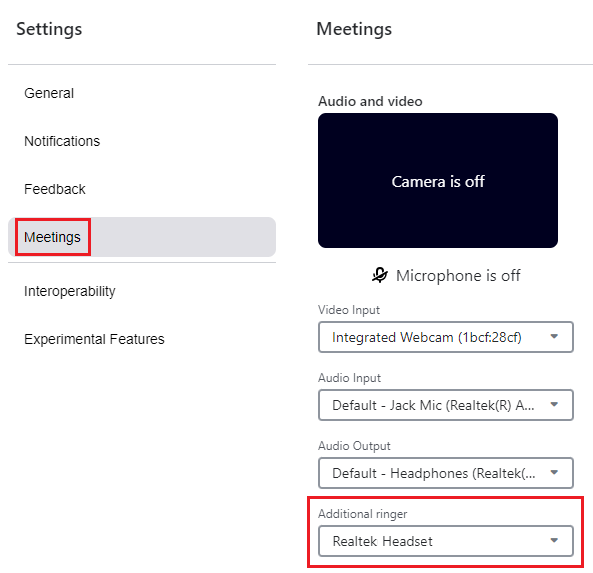Expand the Additional ringer dropdown arrow
This screenshot has height=573, width=593.
(554, 540)
